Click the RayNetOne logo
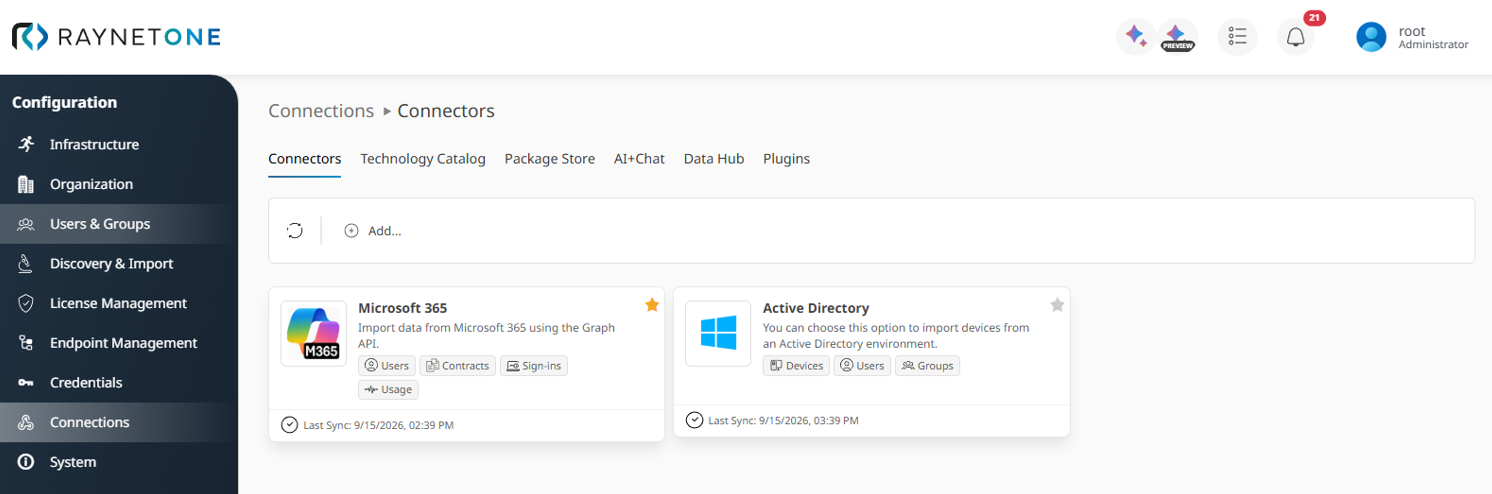The width and height of the screenshot is (1492, 494). 116,37
